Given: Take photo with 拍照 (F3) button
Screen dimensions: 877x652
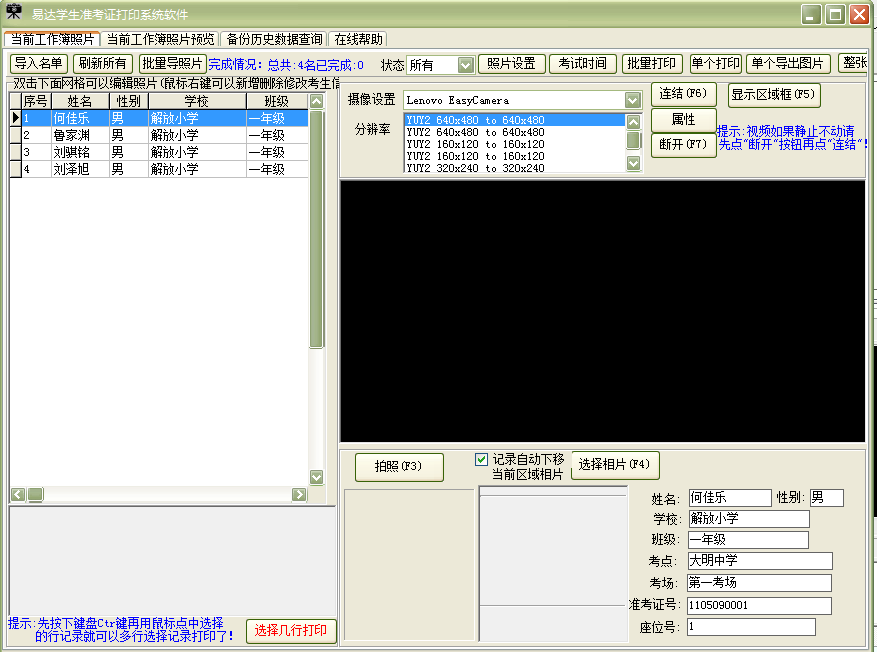Looking at the screenshot, I should [x=399, y=467].
